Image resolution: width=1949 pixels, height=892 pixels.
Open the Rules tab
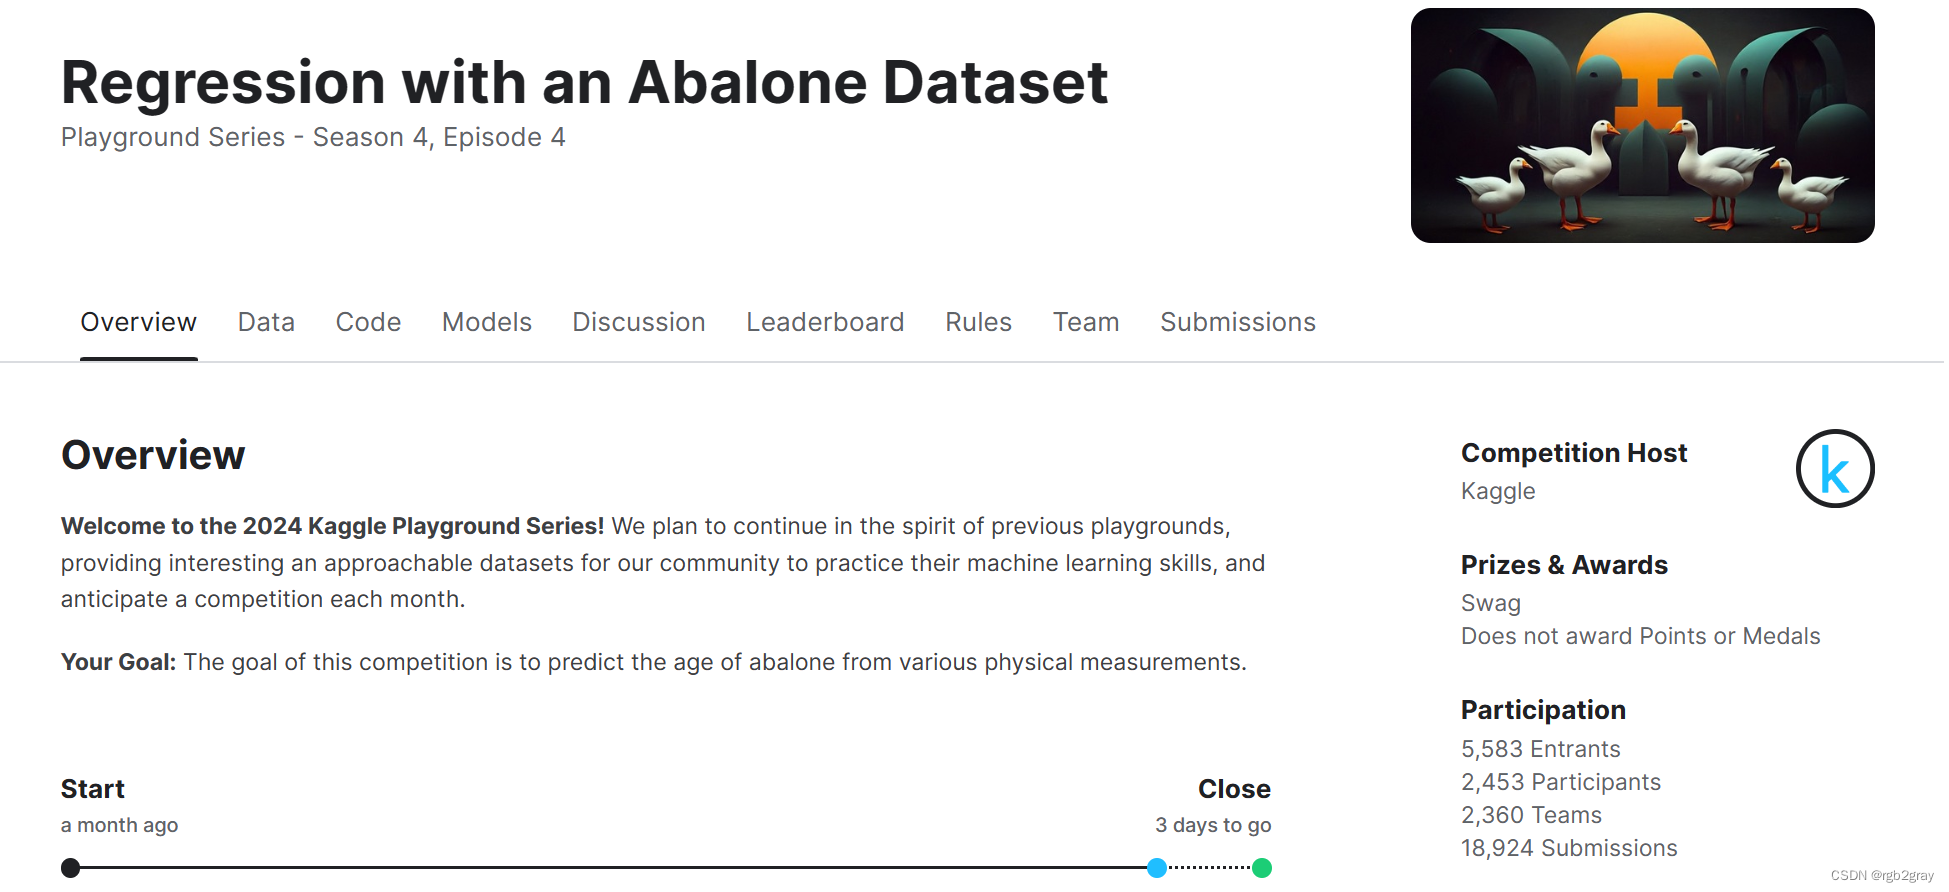pyautogui.click(x=978, y=322)
